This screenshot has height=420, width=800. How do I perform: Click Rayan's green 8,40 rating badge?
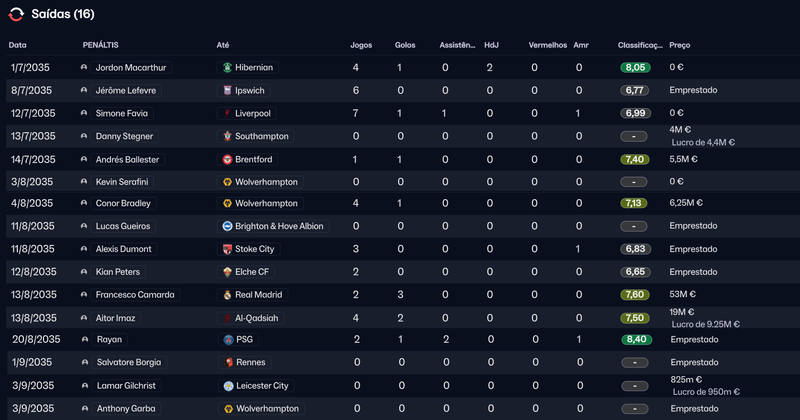coord(634,340)
